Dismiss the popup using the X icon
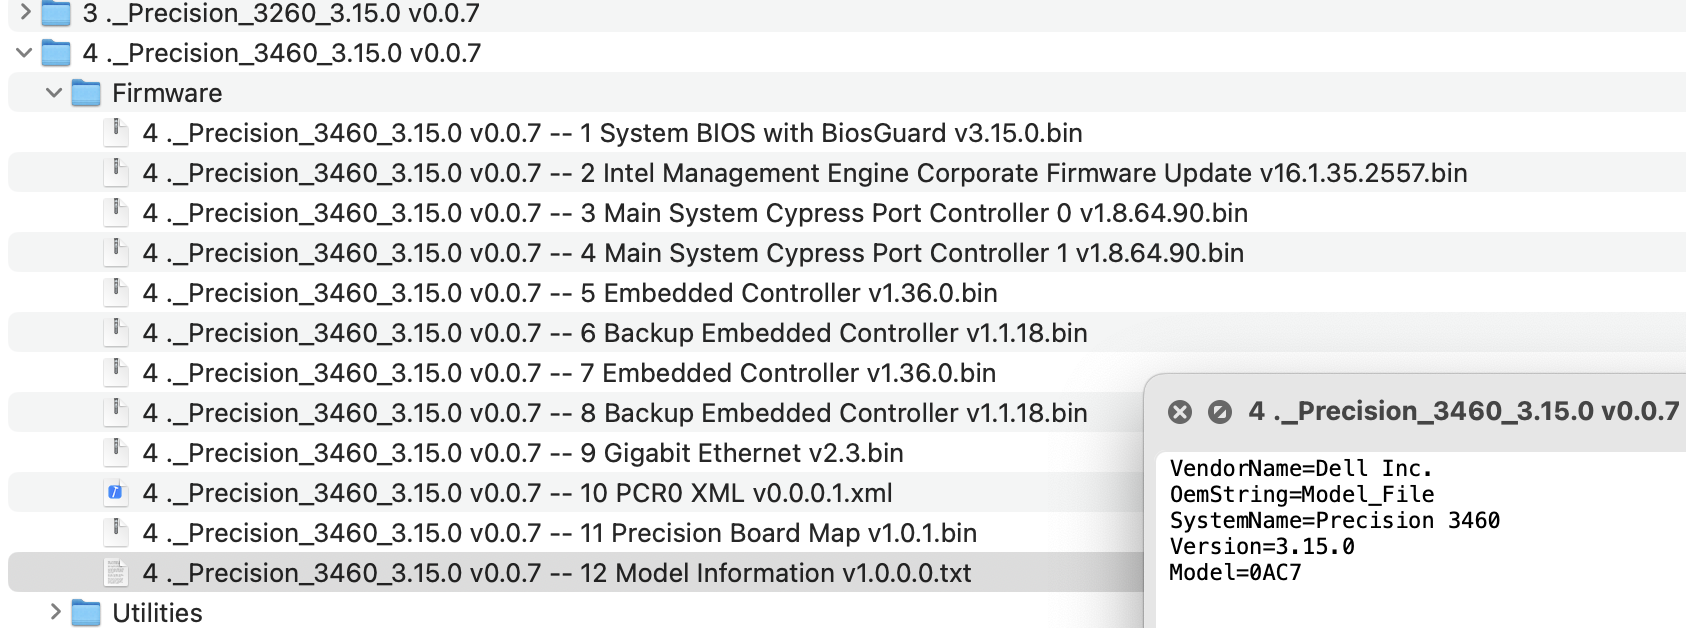Screen dimensions: 1686x628 coord(1181,409)
